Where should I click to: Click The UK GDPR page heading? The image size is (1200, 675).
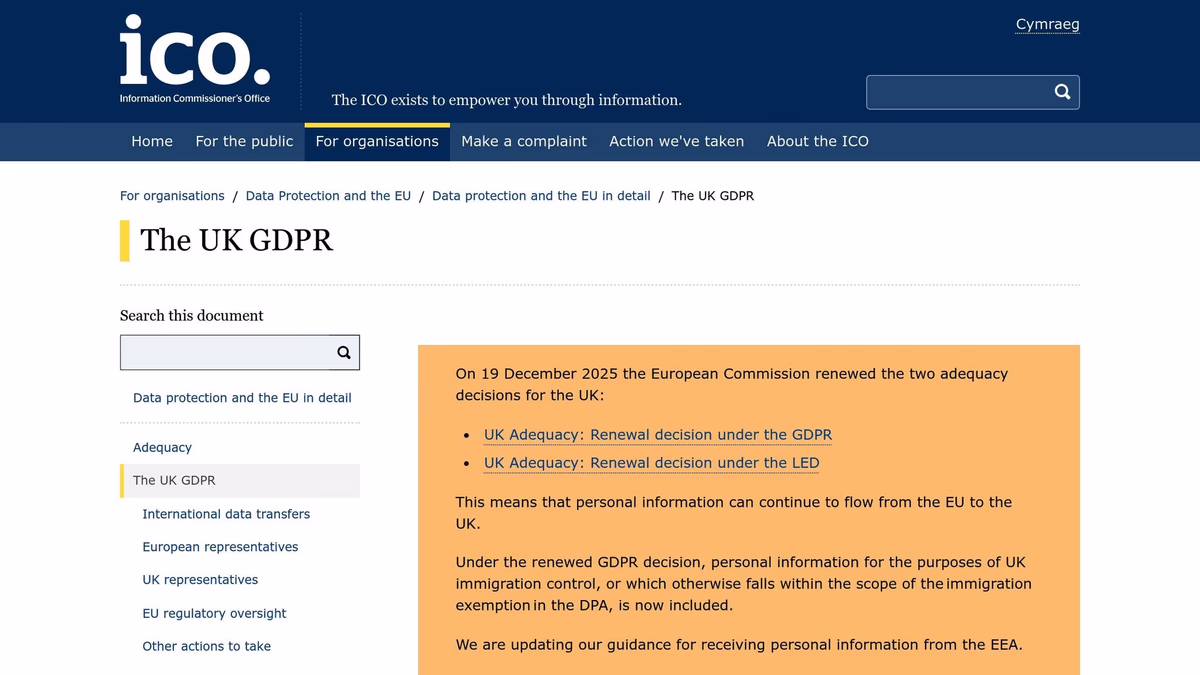pyautogui.click(x=237, y=240)
